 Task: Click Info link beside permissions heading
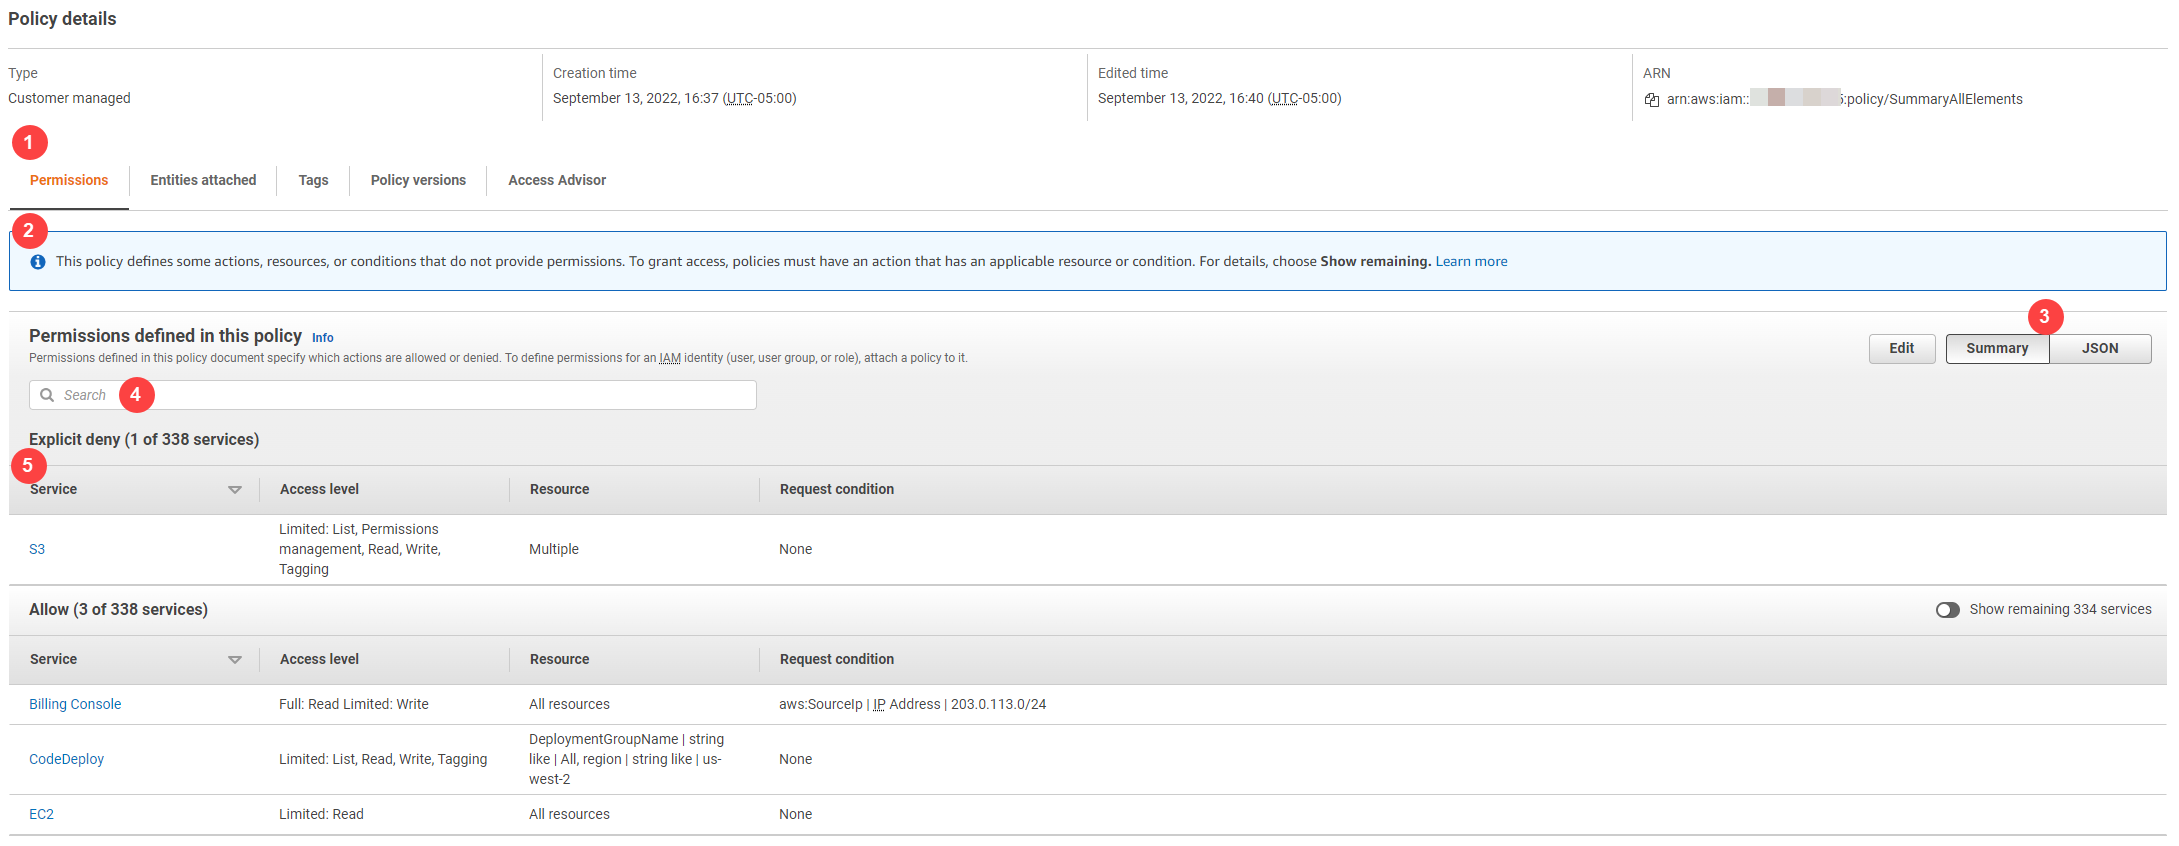coord(322,338)
